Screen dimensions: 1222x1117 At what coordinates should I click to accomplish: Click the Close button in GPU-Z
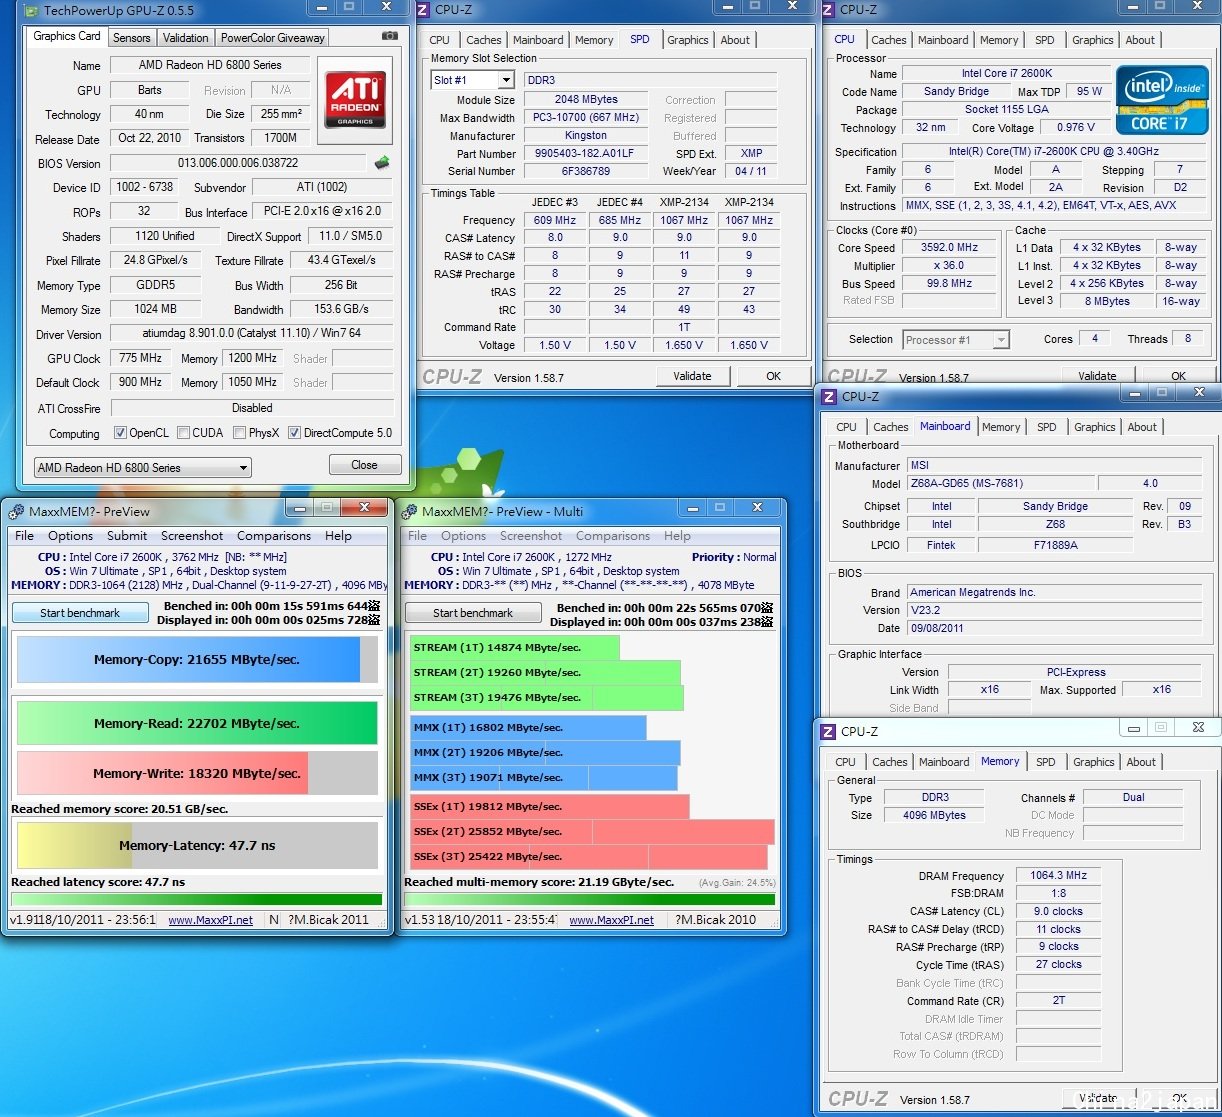pyautogui.click(x=365, y=465)
